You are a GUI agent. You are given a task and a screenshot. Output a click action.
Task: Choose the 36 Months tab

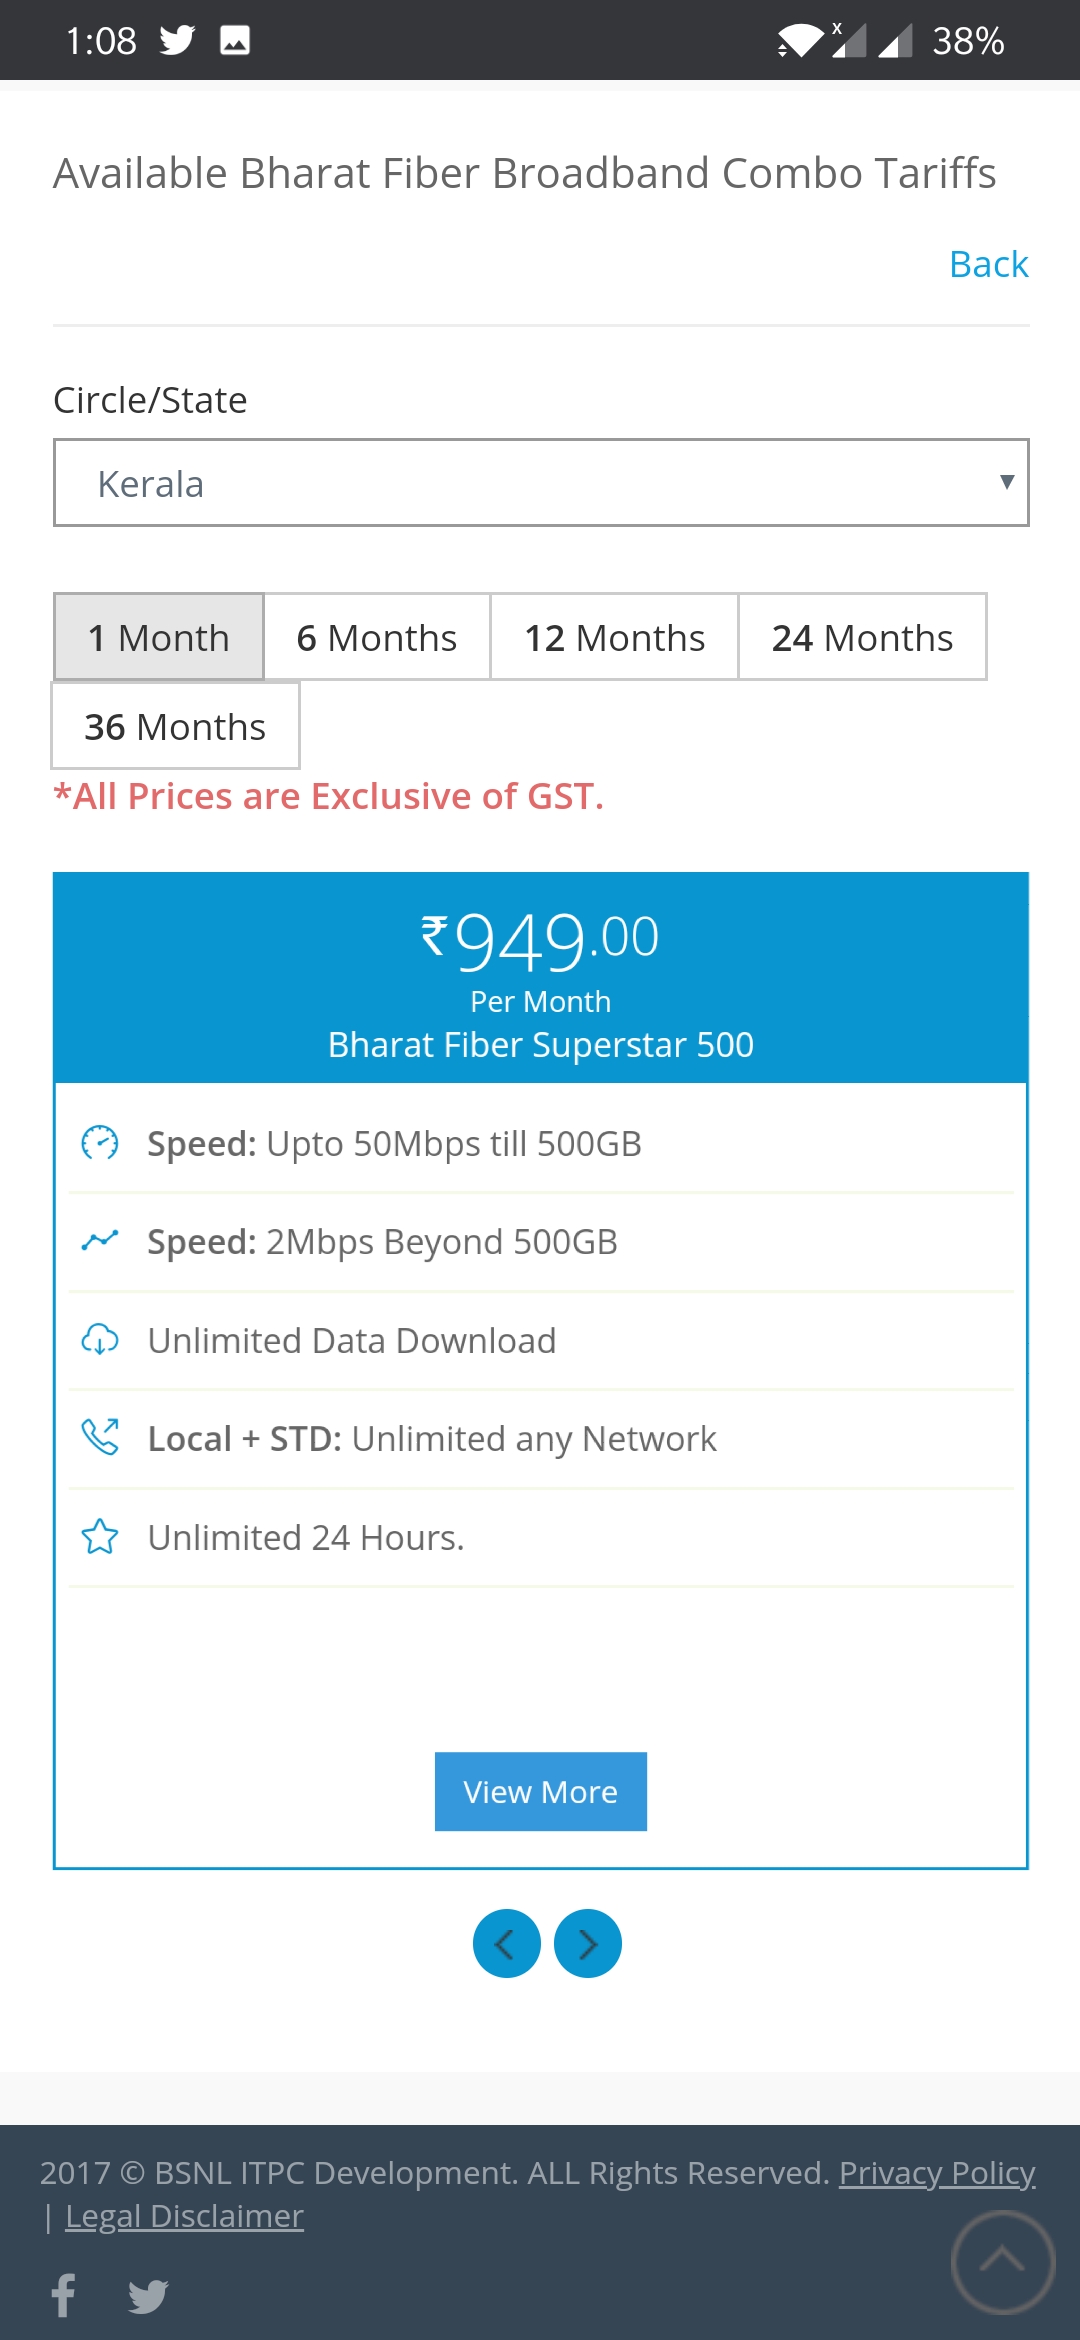[x=175, y=726]
